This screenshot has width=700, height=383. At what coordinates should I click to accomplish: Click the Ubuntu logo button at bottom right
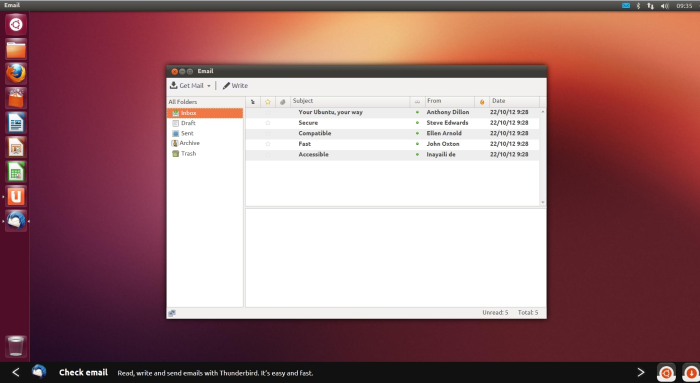[x=666, y=373]
